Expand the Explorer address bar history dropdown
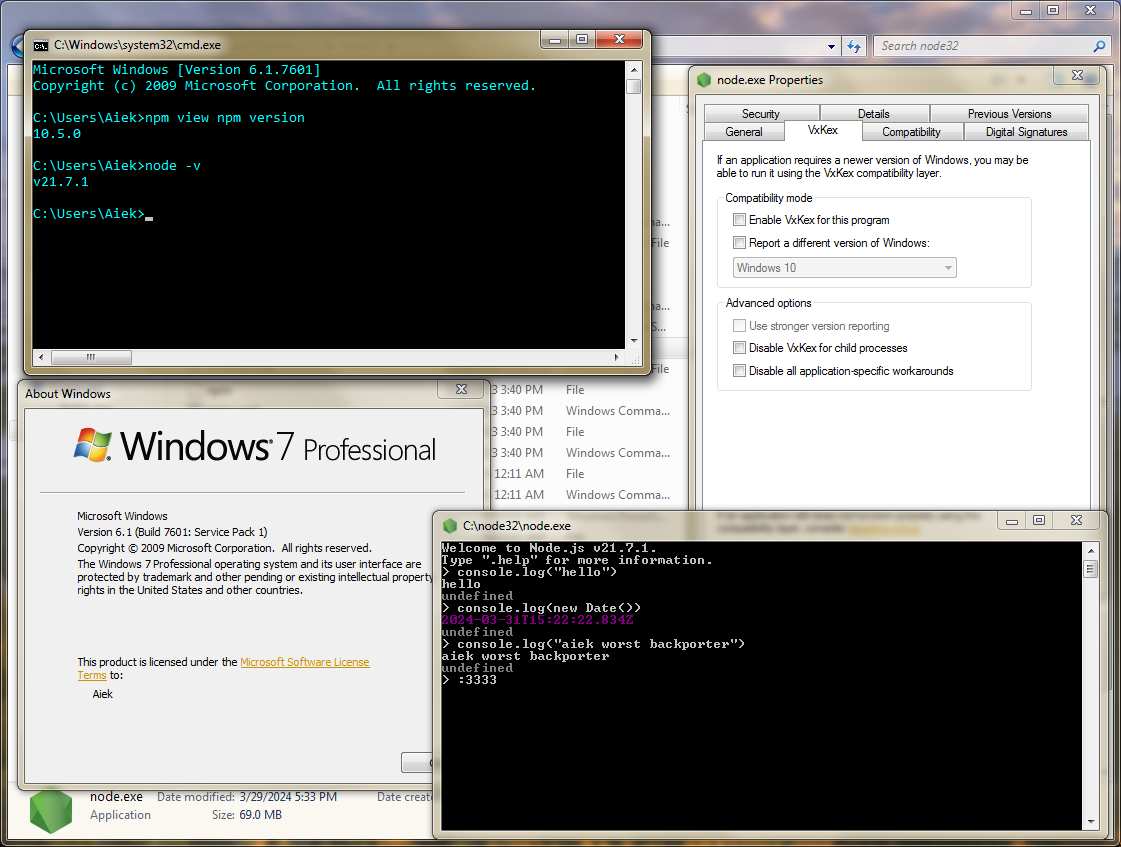1121x847 pixels. 831,46
